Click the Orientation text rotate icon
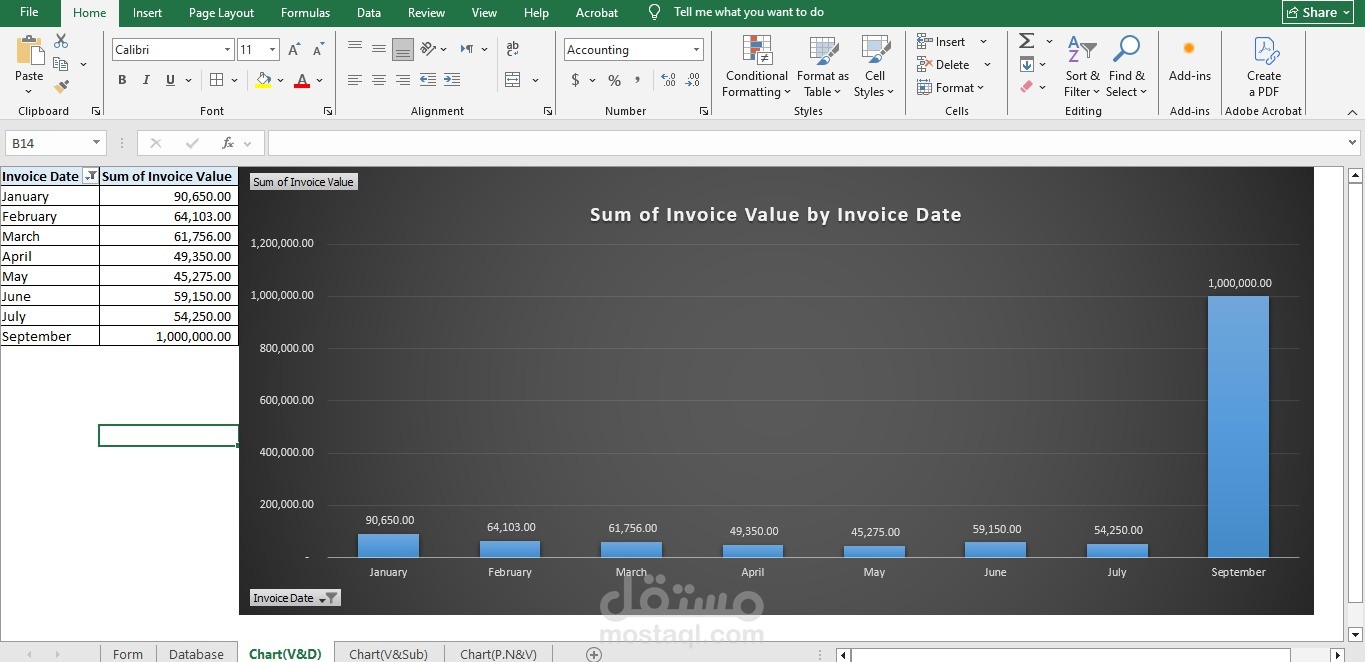The width and height of the screenshot is (1365, 662). 428,49
